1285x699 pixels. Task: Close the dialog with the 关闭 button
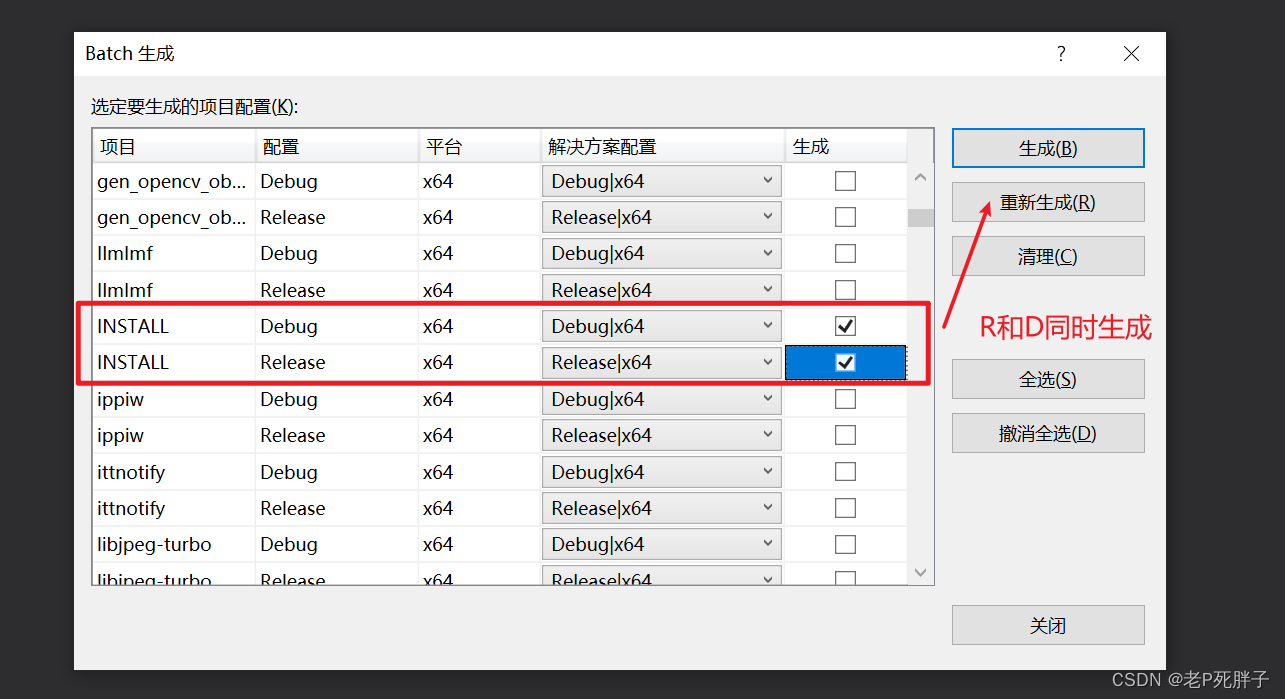tap(1047, 624)
